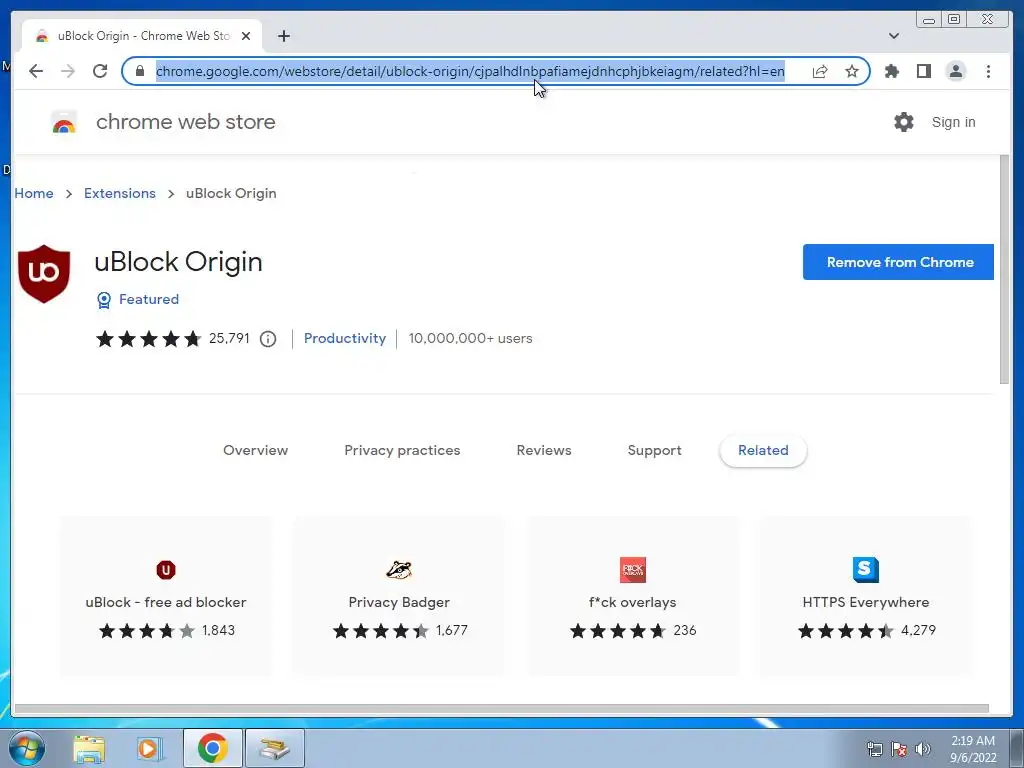Image resolution: width=1024 pixels, height=768 pixels.
Task: Open Action Center flag tray icon
Action: (899, 749)
